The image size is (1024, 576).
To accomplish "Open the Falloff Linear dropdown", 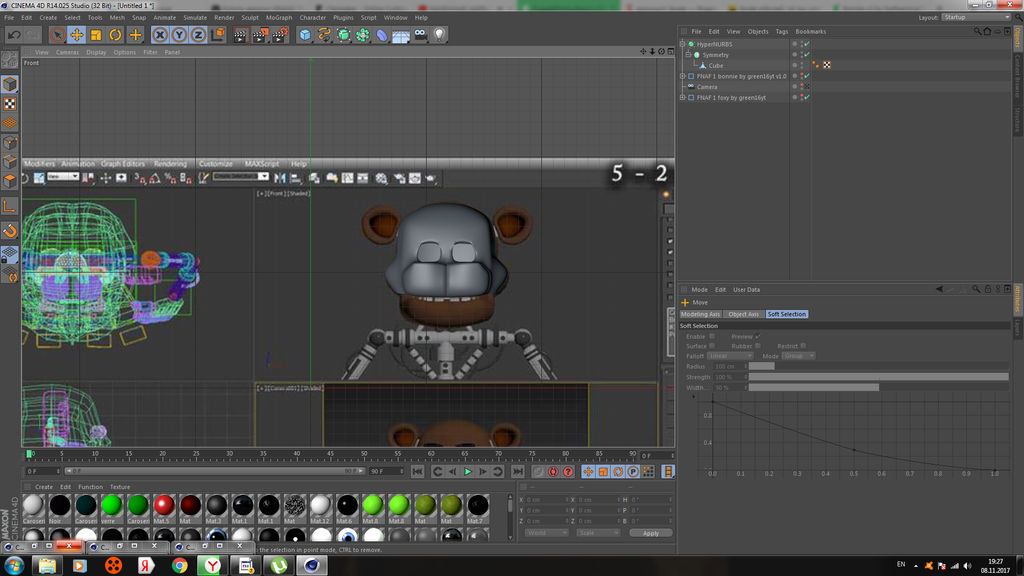I will point(729,356).
